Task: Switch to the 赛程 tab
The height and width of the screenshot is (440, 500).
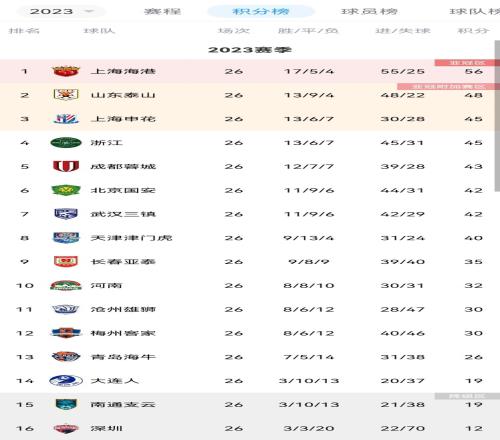Action: coord(162,11)
